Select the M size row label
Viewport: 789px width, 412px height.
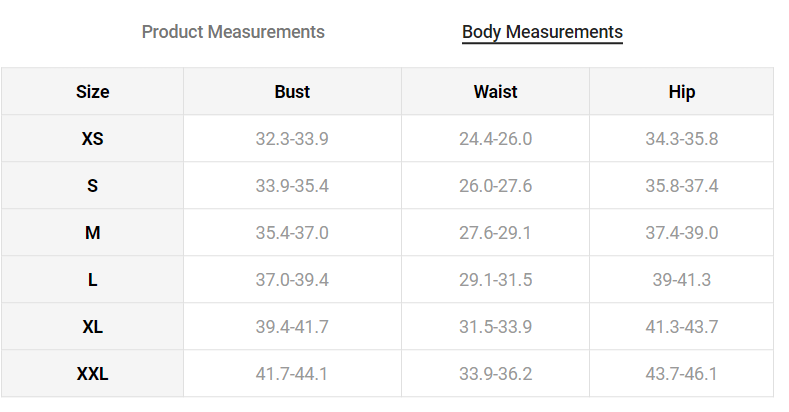tap(92, 233)
